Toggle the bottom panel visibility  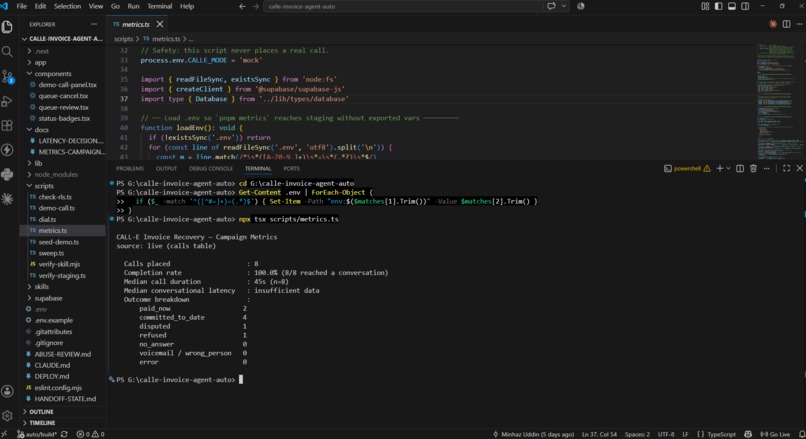(732, 6)
